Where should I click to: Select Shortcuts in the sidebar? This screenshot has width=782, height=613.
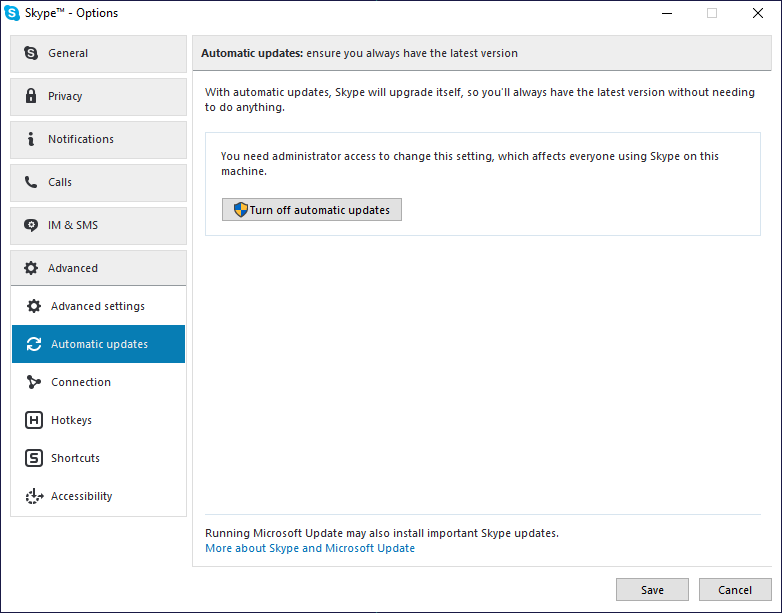[x=98, y=458]
